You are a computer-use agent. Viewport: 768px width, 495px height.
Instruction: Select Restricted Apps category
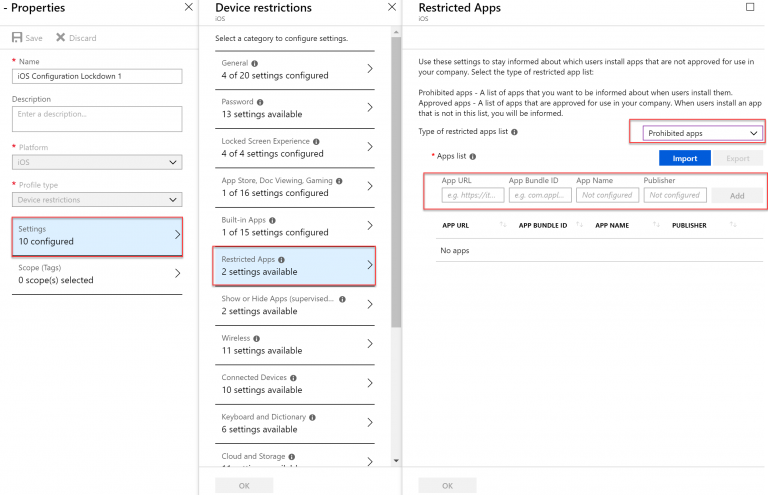(x=294, y=266)
